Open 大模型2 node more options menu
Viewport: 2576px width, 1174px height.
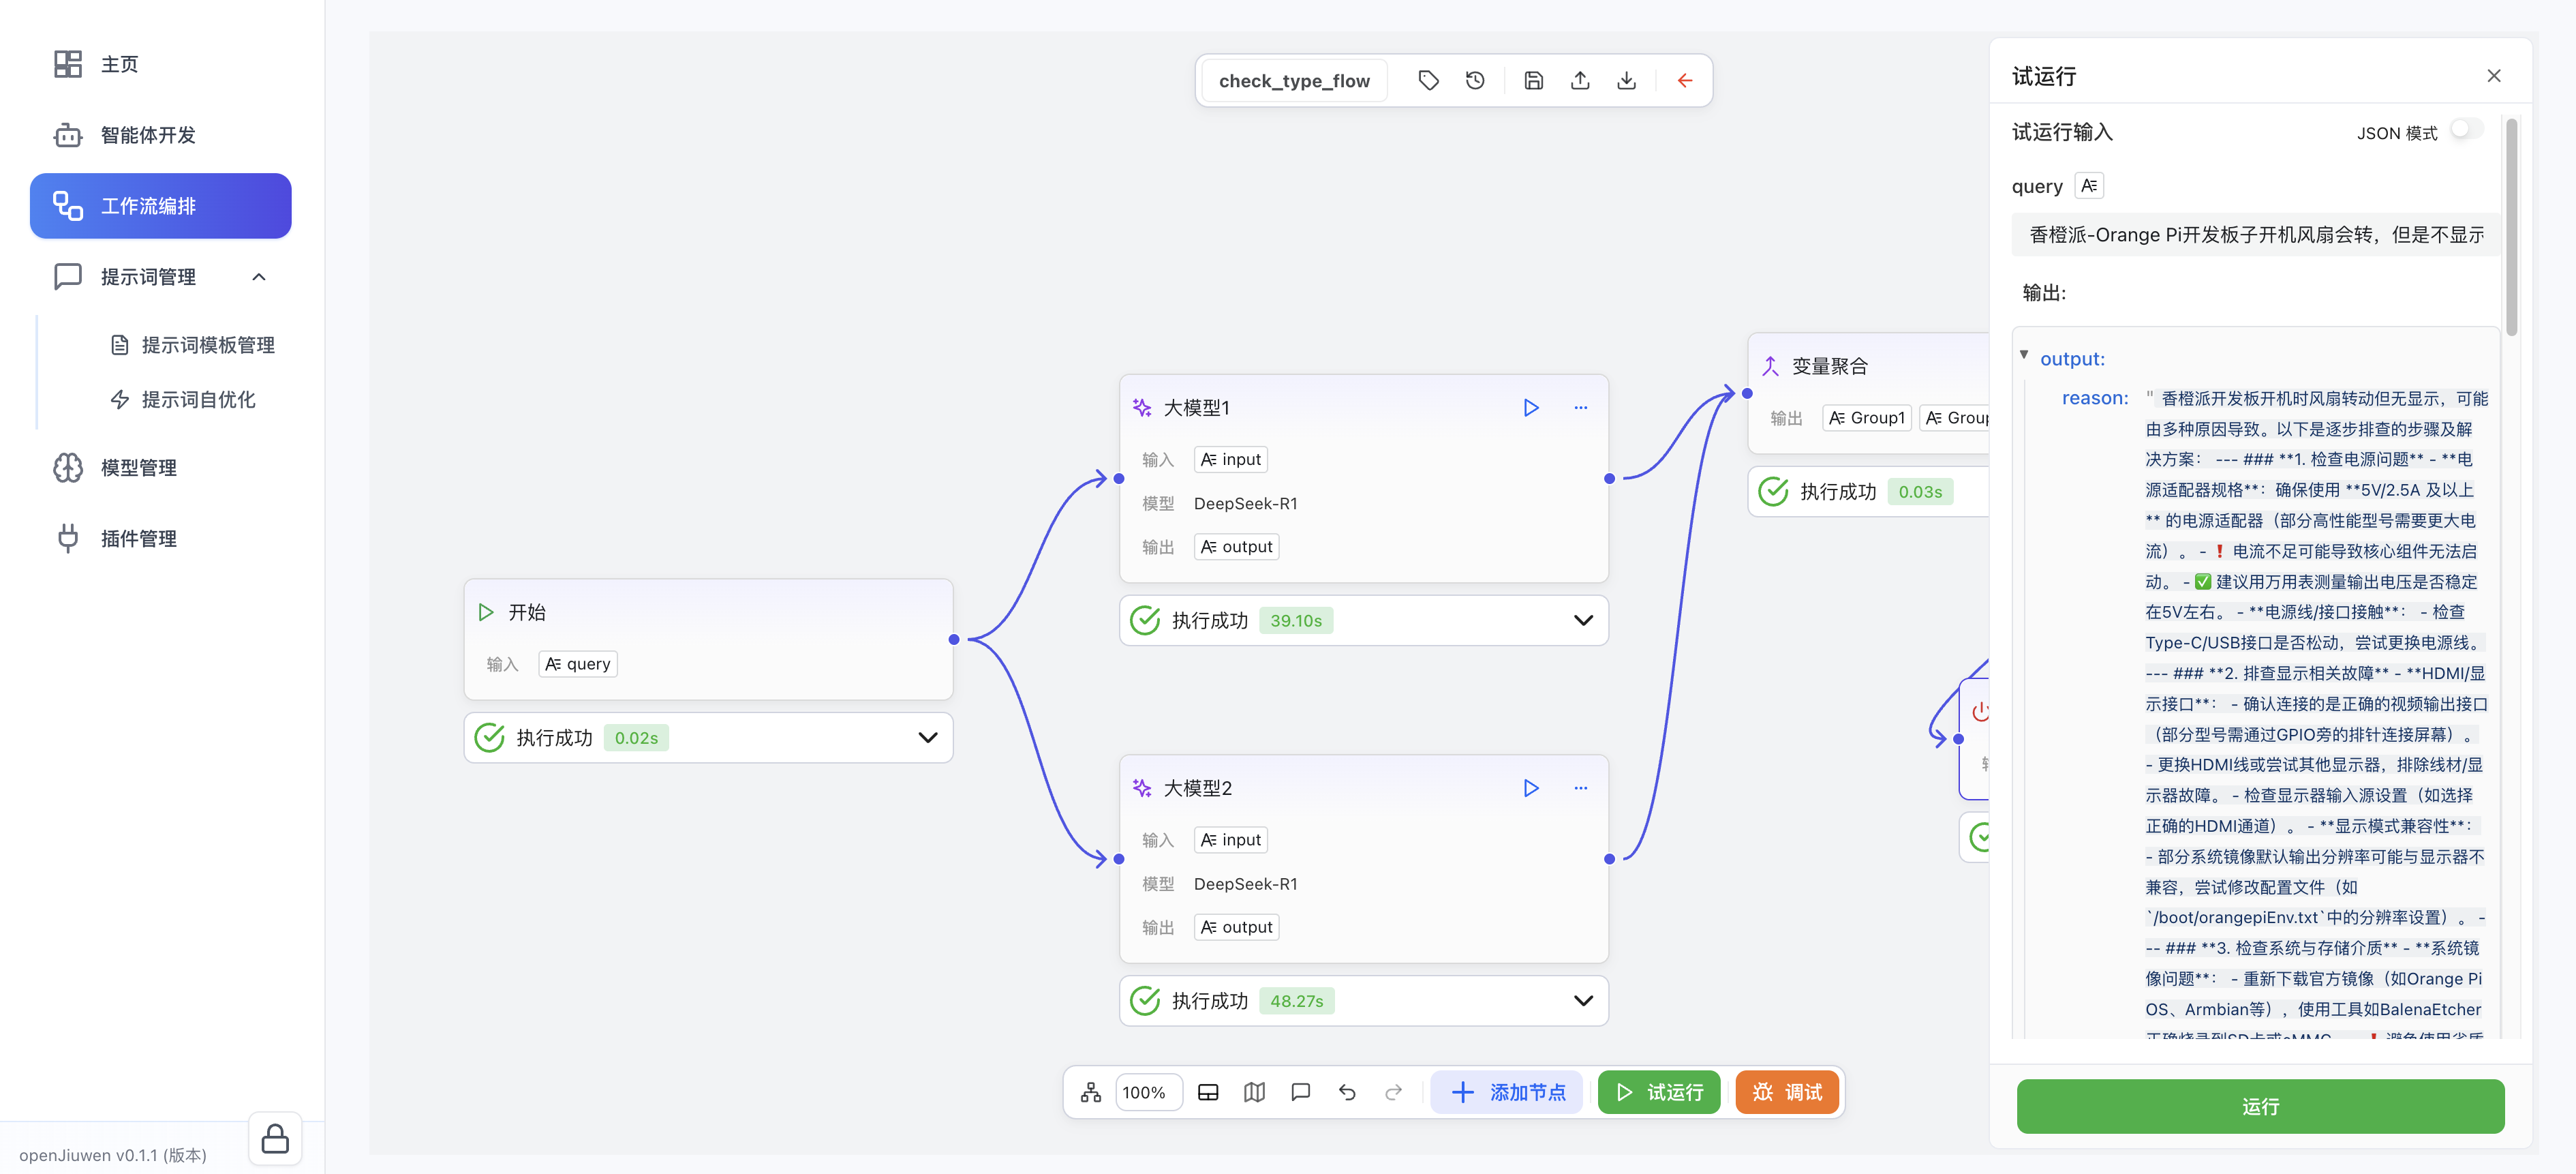point(1580,788)
